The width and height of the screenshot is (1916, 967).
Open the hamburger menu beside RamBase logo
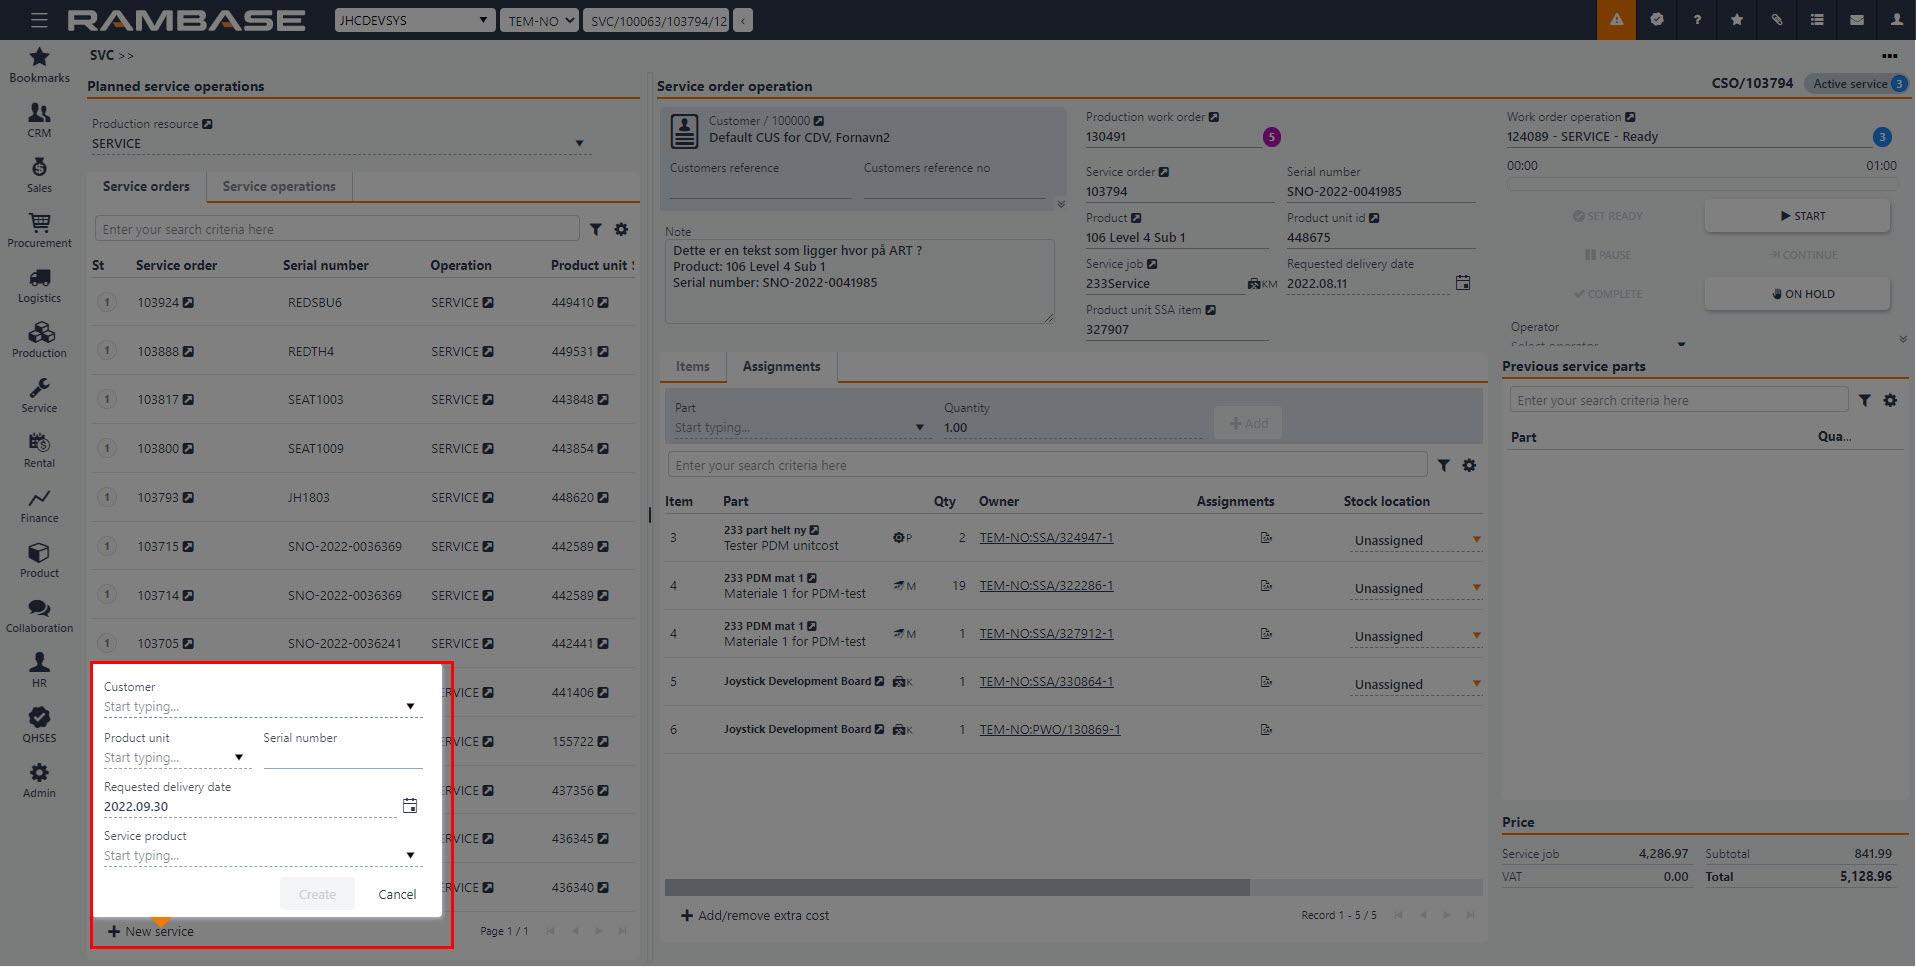point(39,20)
